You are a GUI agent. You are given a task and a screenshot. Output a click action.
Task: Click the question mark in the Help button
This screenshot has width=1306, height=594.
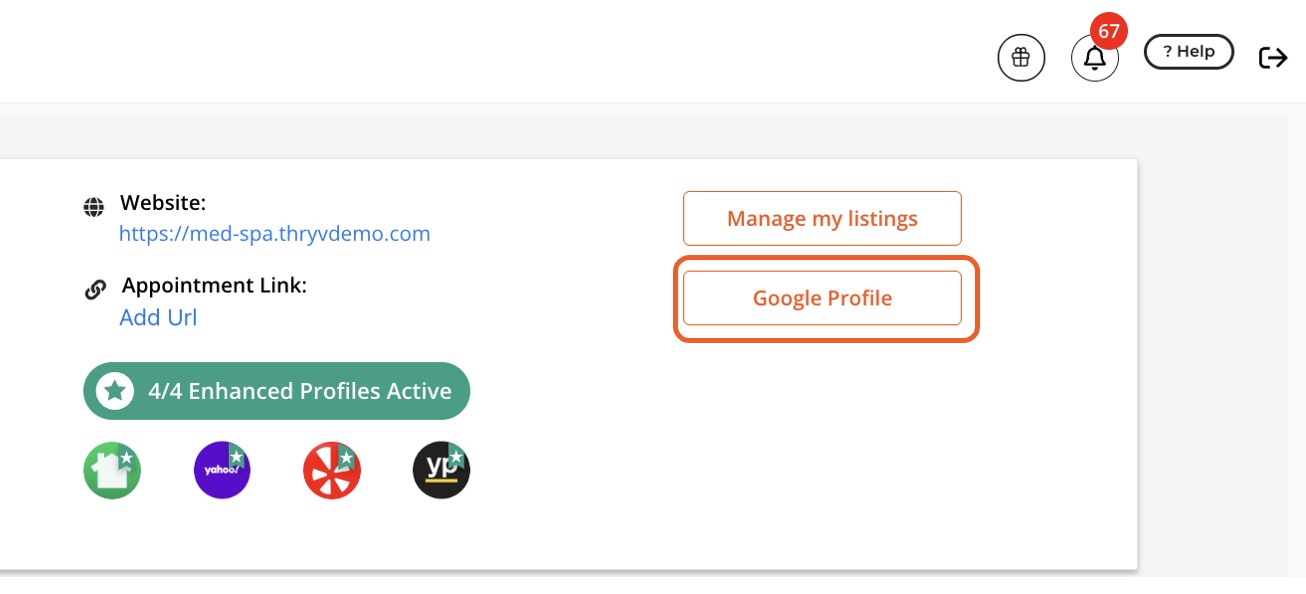point(1167,52)
